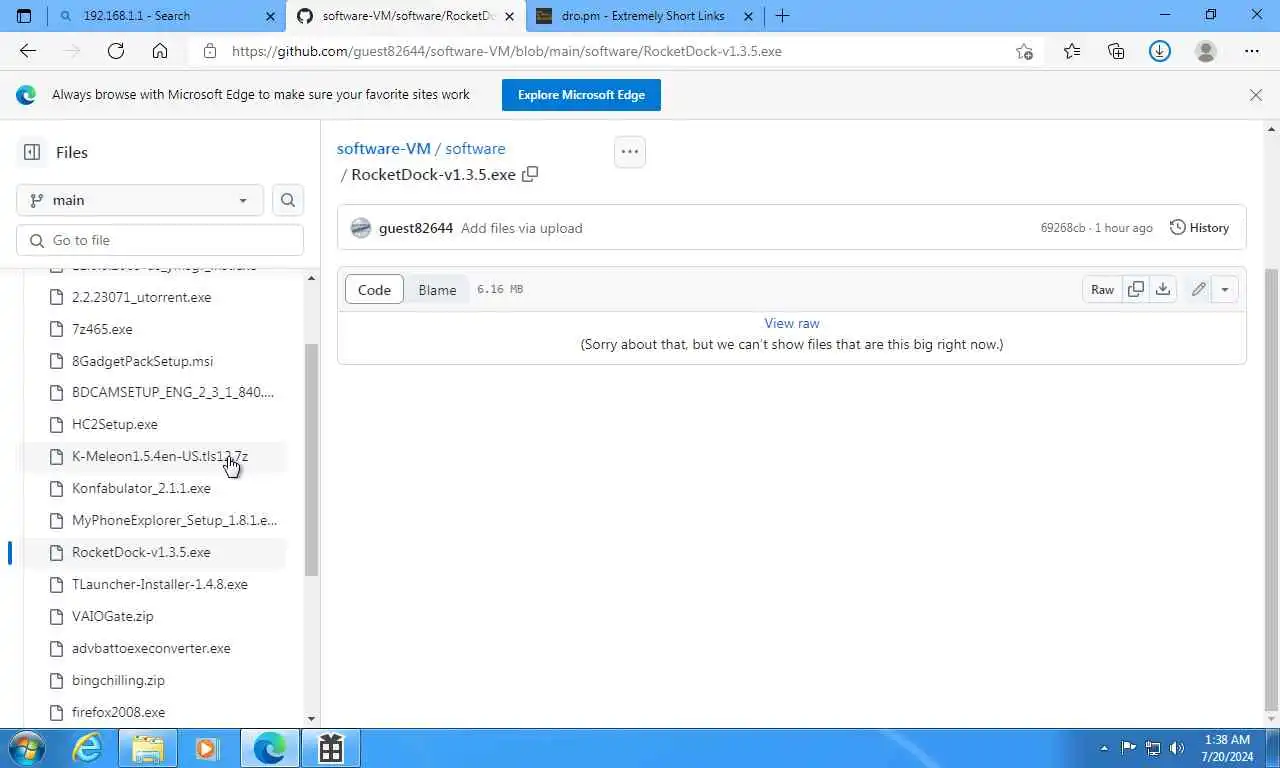Open commit hash 69268cb
Screen dimensions: 1280x768
[x=1062, y=228]
